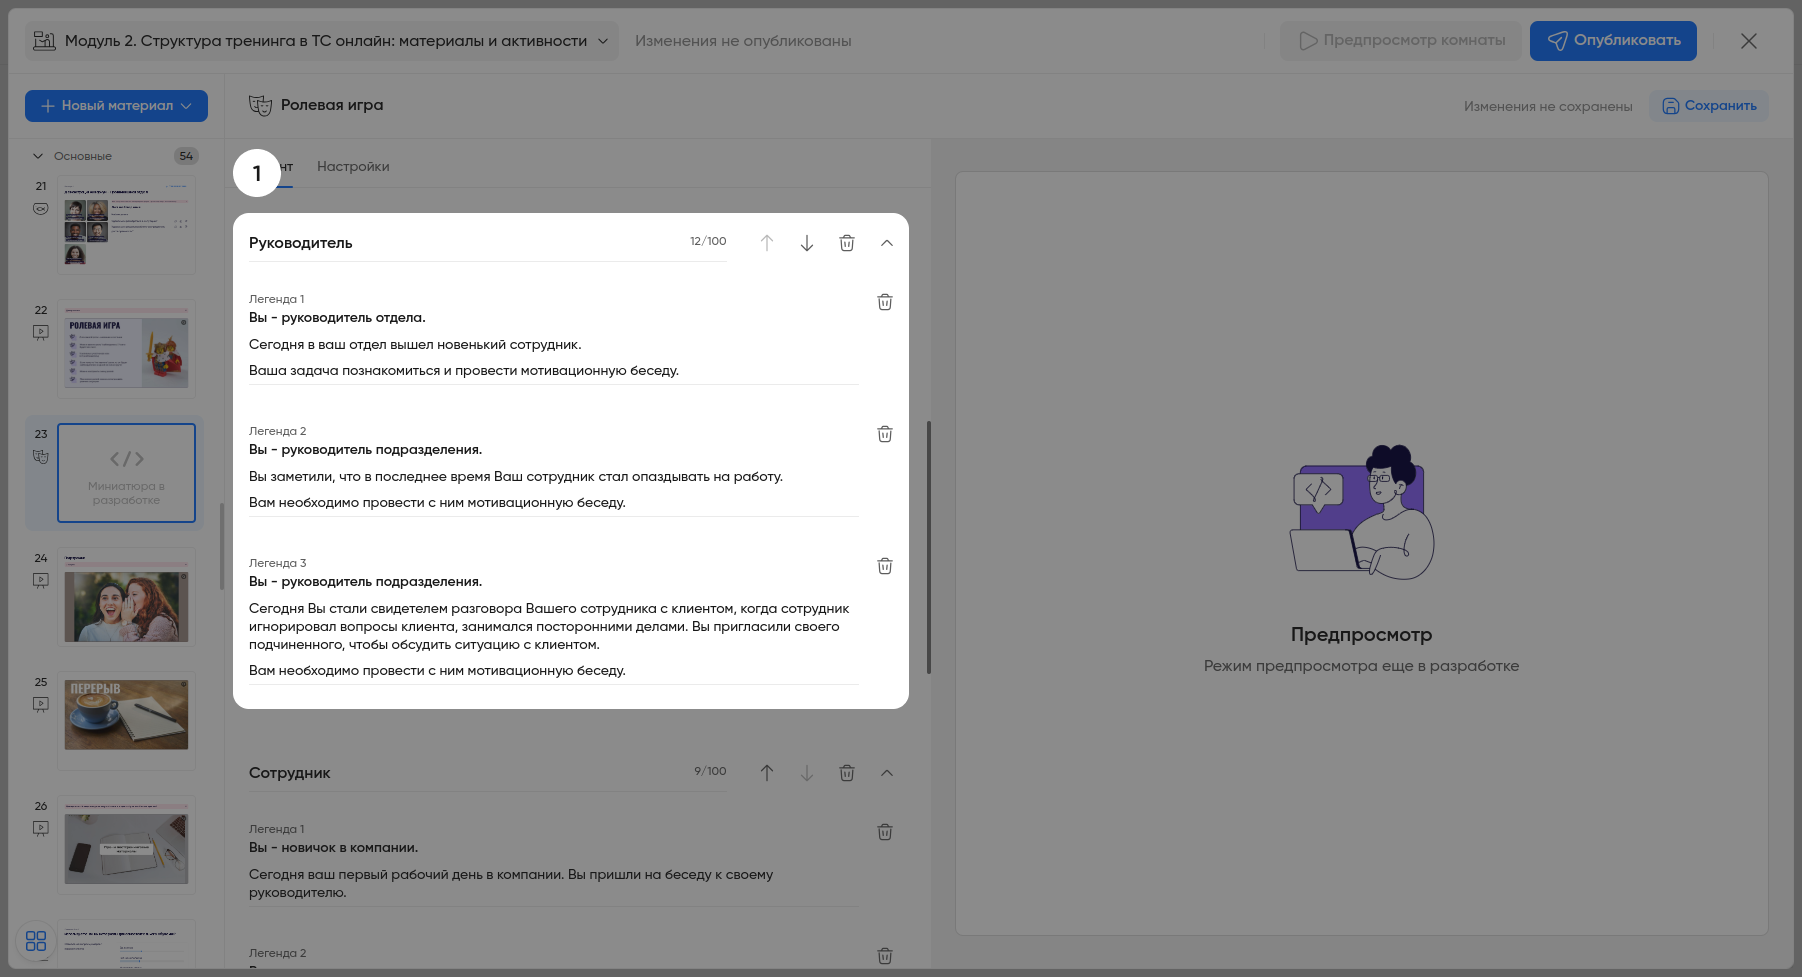The width and height of the screenshot is (1802, 977).
Task: Click the Опубликовать button
Action: 1612,41
